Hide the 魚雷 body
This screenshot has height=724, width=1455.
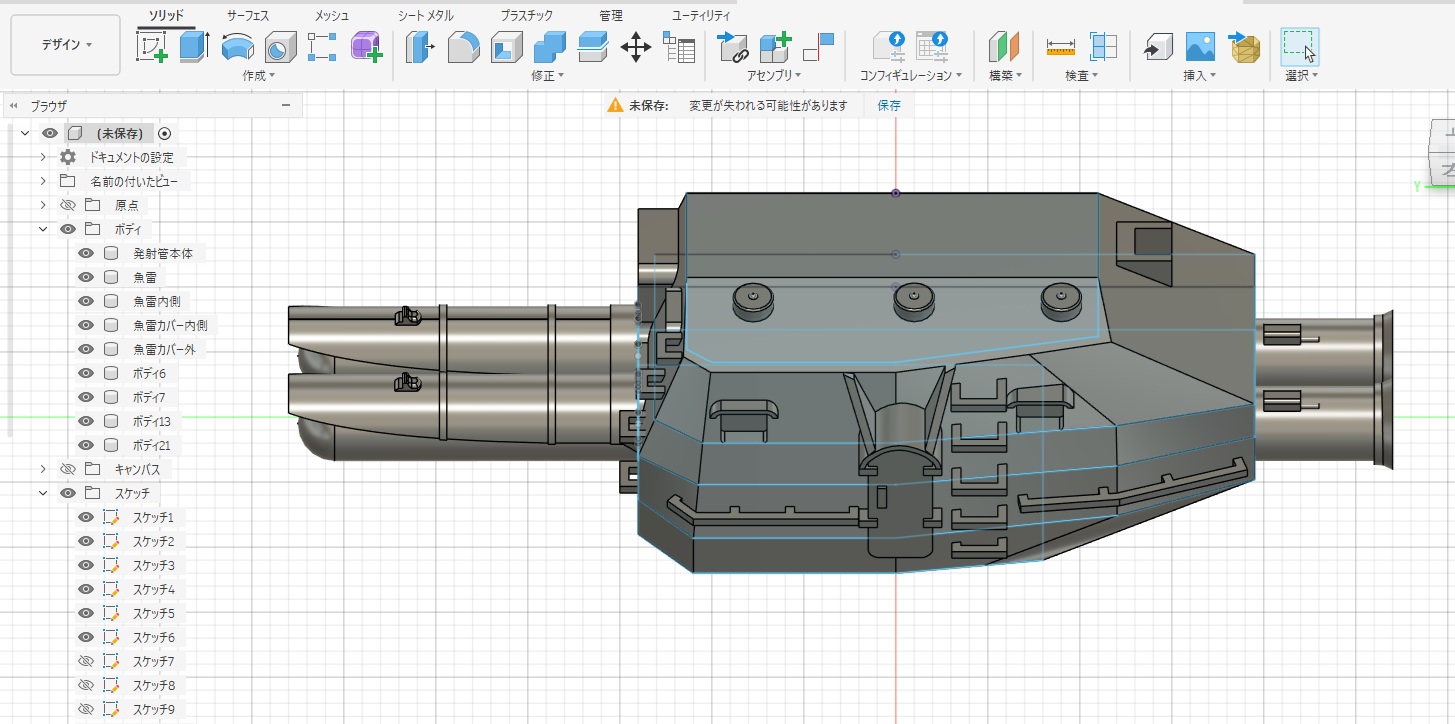click(x=86, y=277)
